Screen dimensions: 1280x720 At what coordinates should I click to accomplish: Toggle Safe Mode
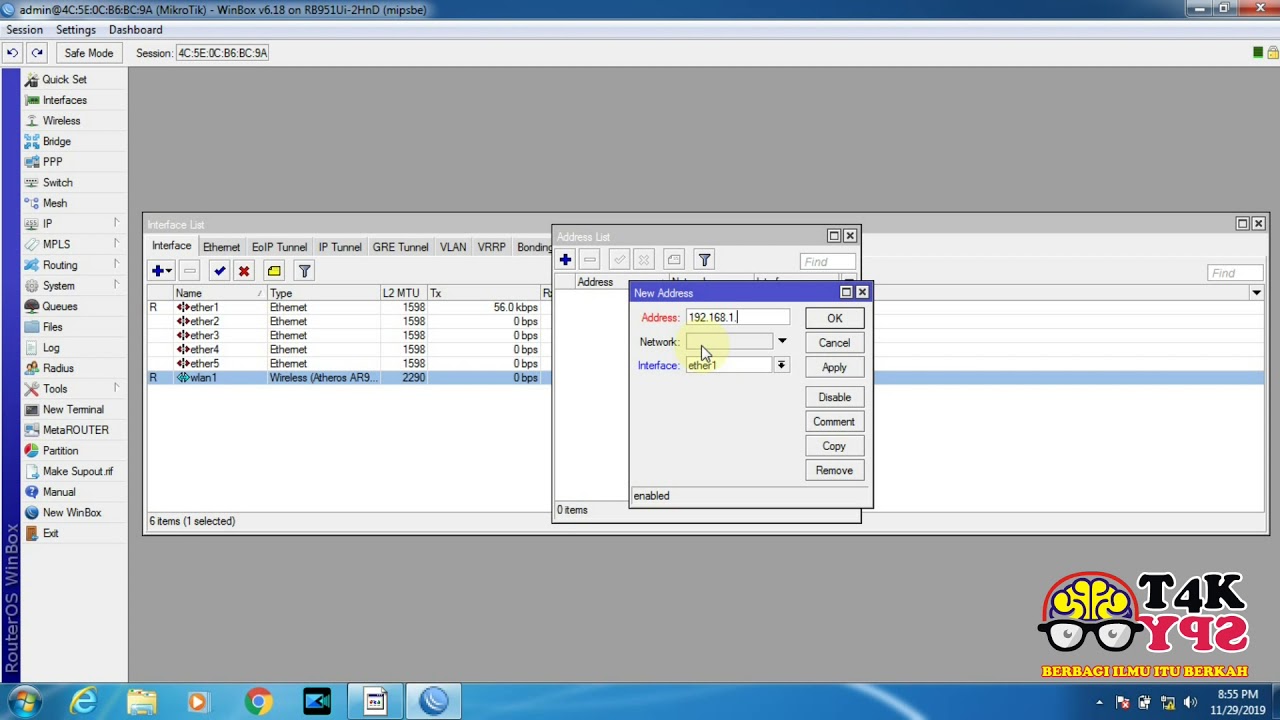[x=89, y=53]
